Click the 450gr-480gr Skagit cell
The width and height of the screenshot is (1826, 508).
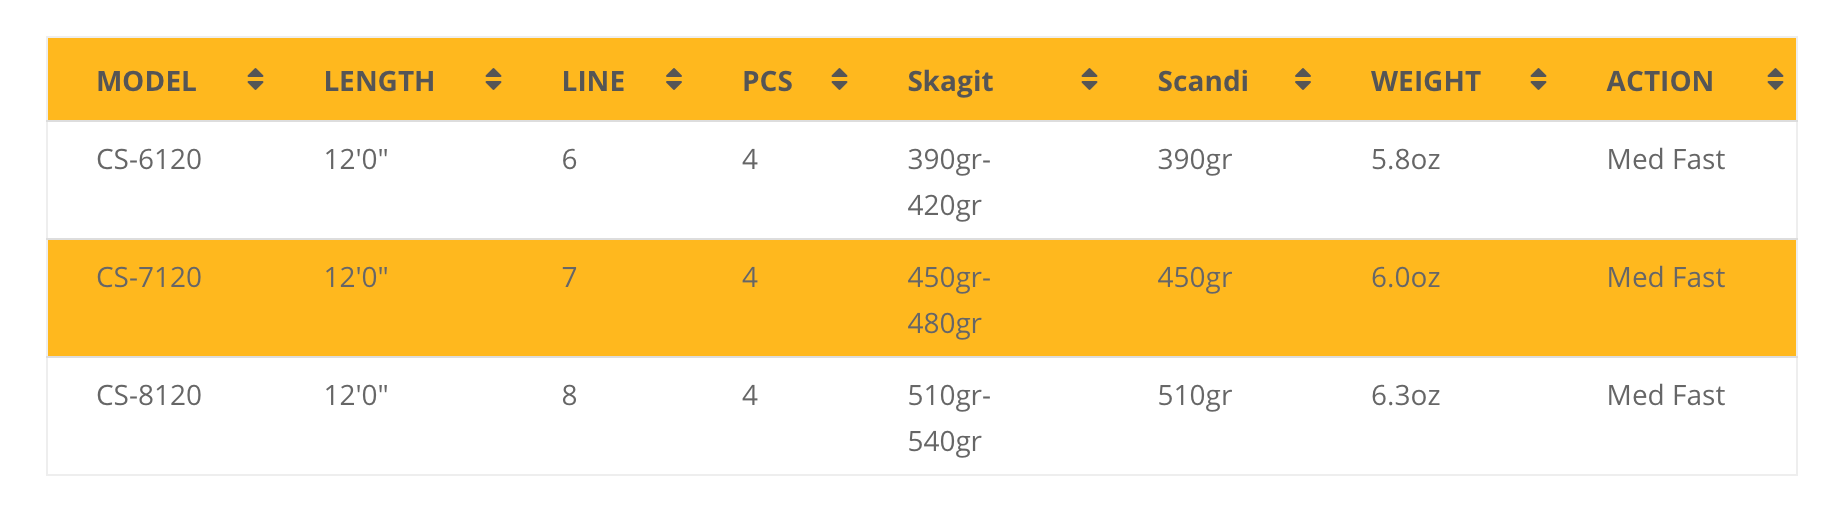(x=948, y=299)
